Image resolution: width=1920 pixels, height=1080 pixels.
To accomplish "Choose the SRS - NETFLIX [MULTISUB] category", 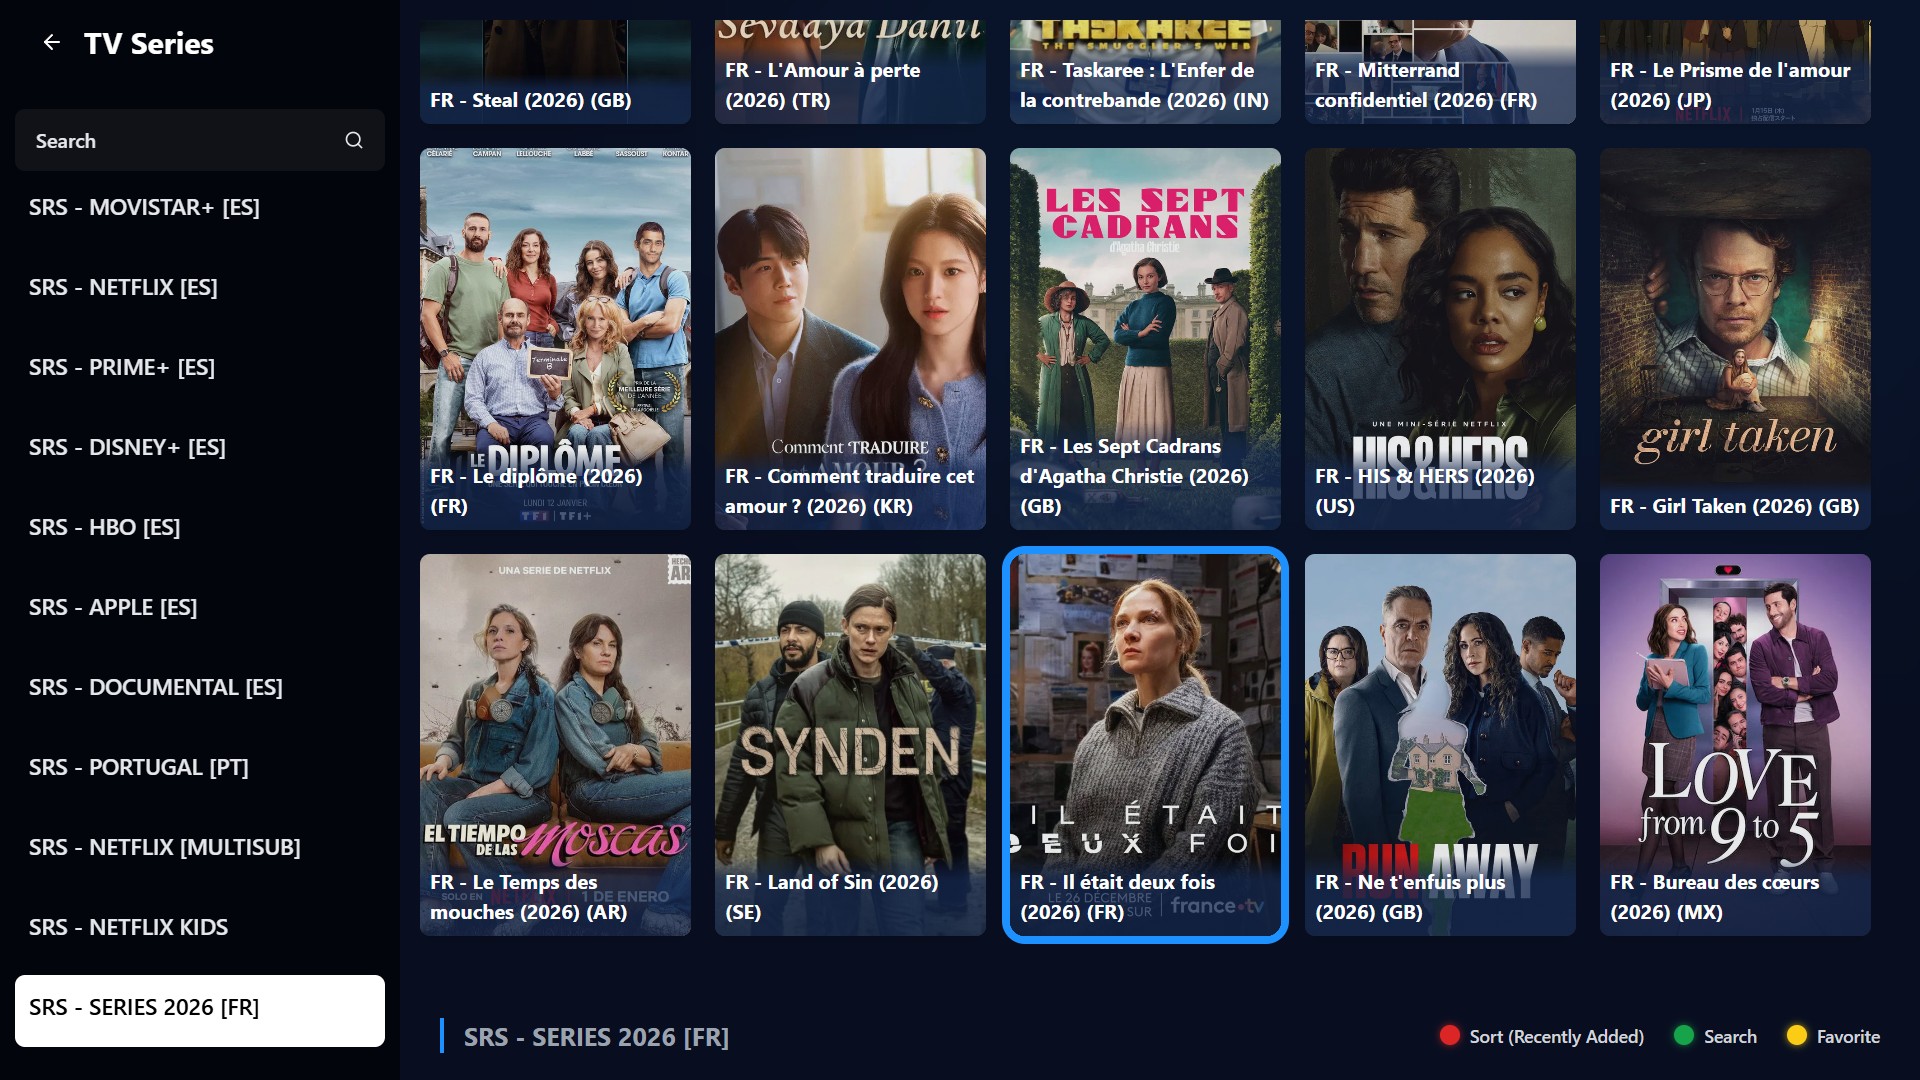I will click(200, 847).
